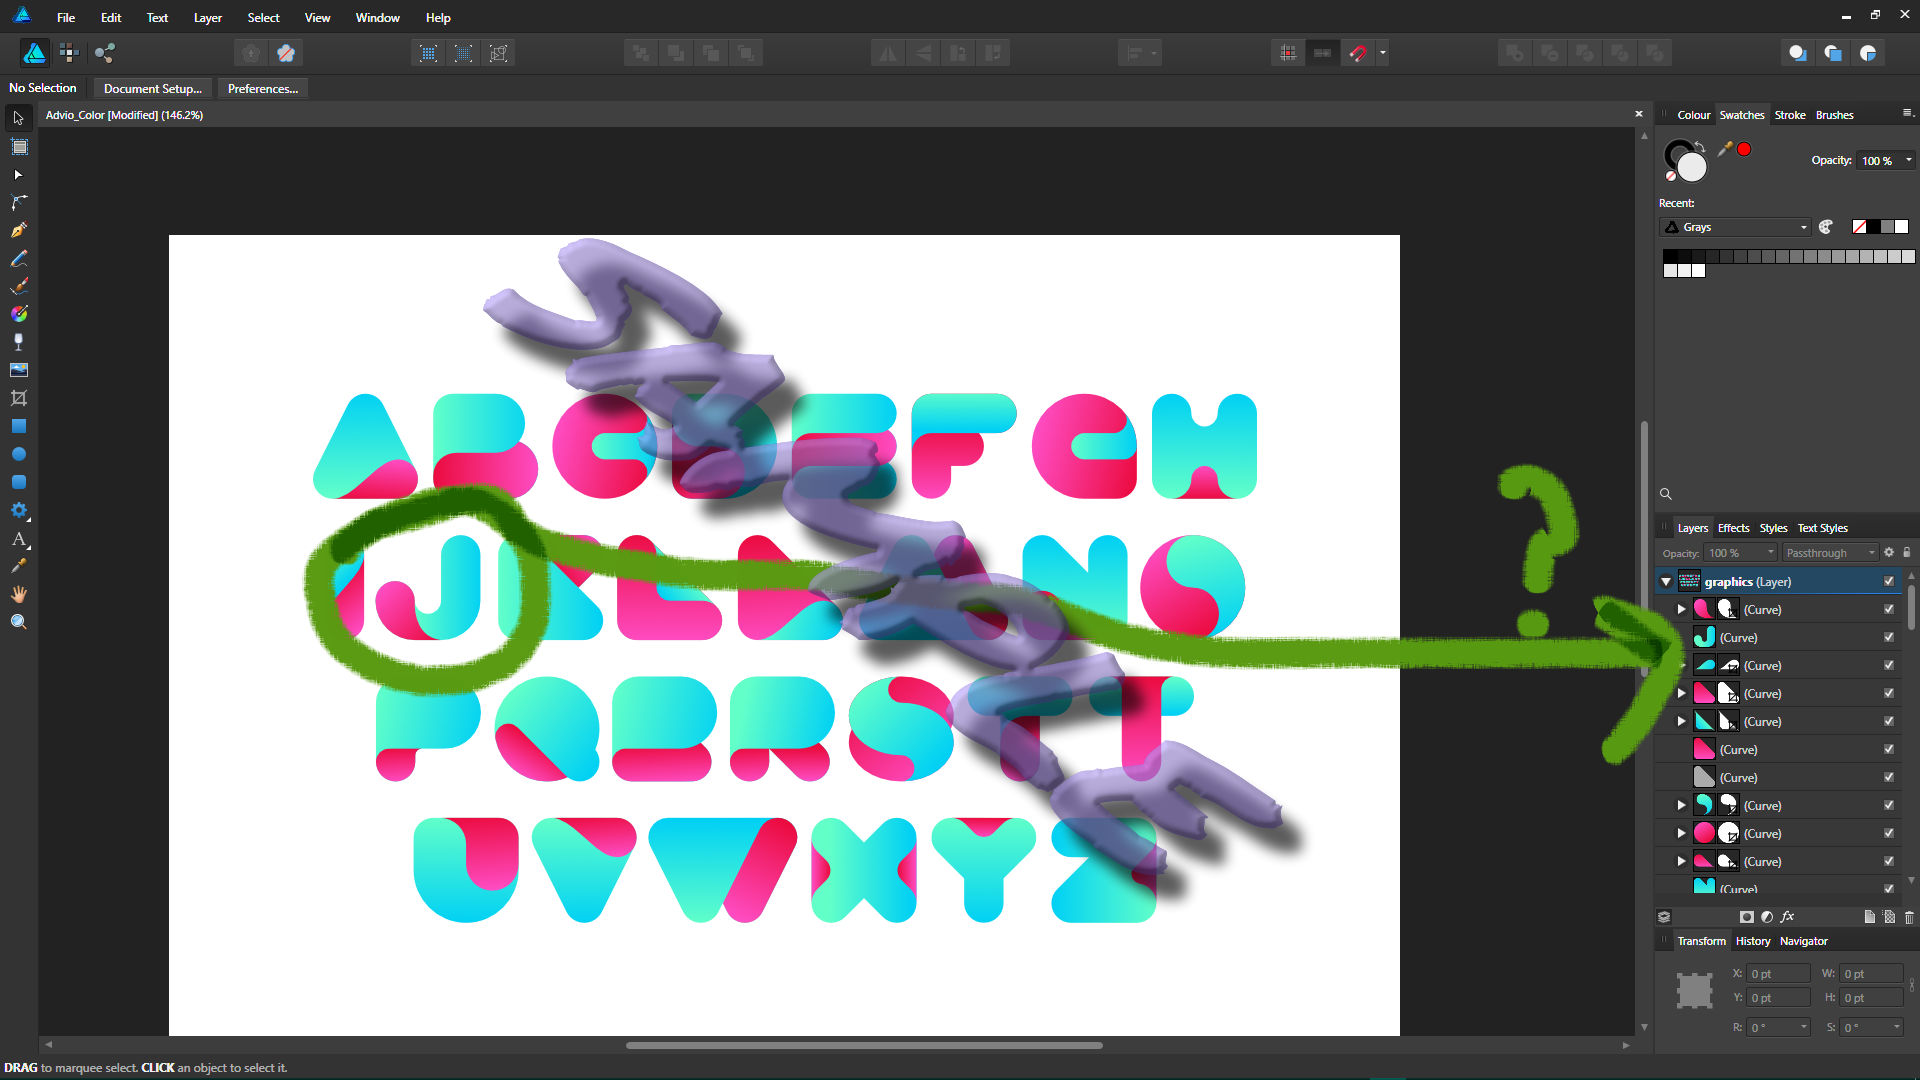Open the Brushes tab
Viewport: 1920px width, 1080px height.
[1834, 115]
